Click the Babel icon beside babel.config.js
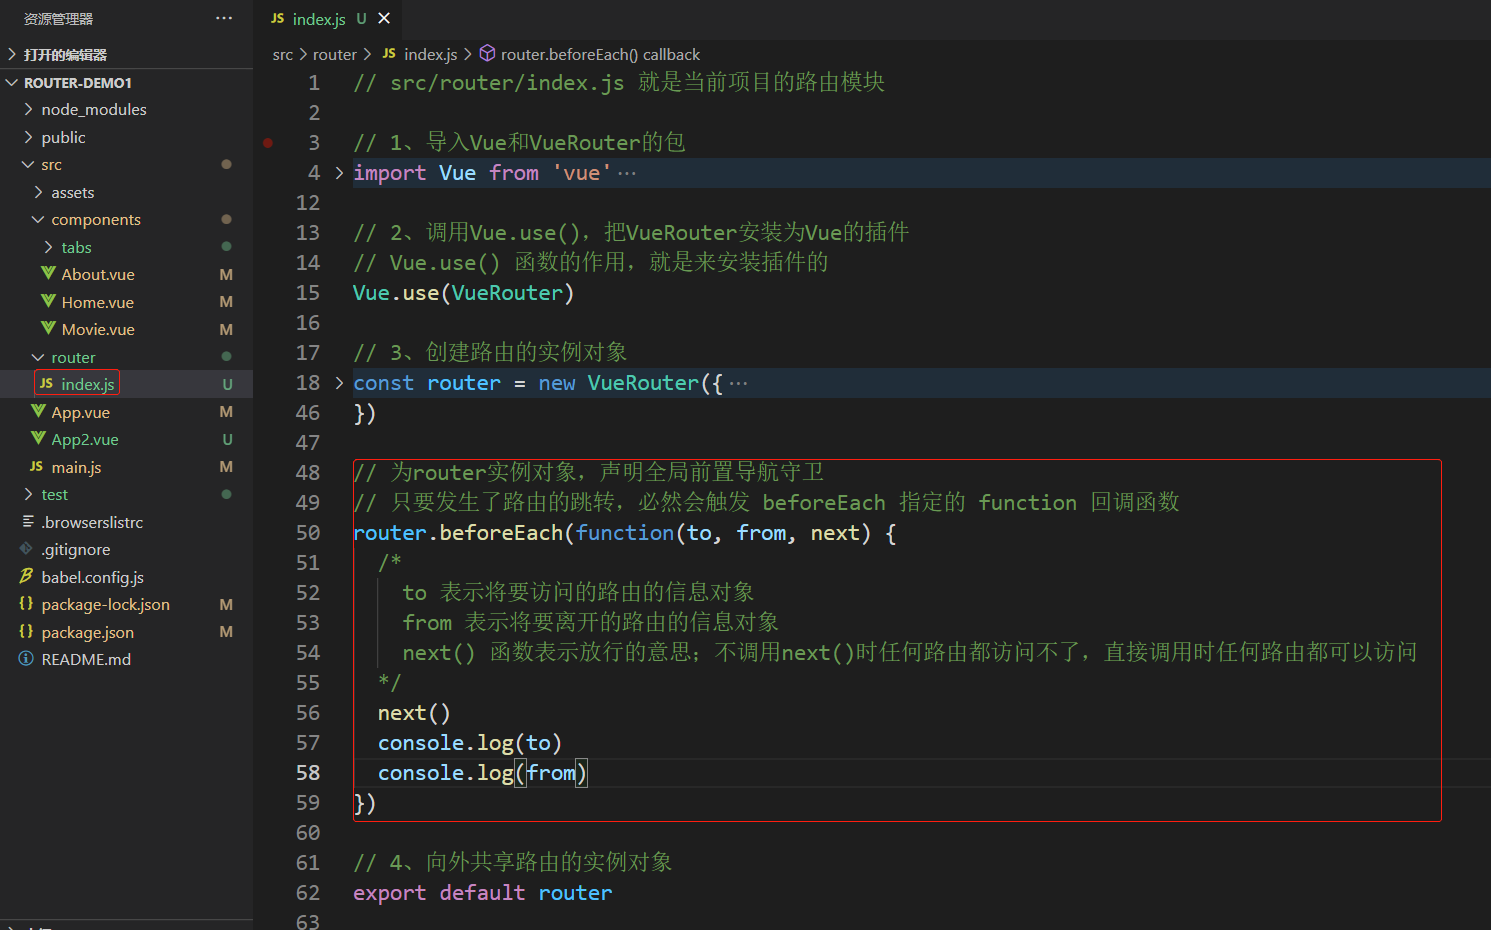Viewport: 1491px width, 930px height. point(27,576)
